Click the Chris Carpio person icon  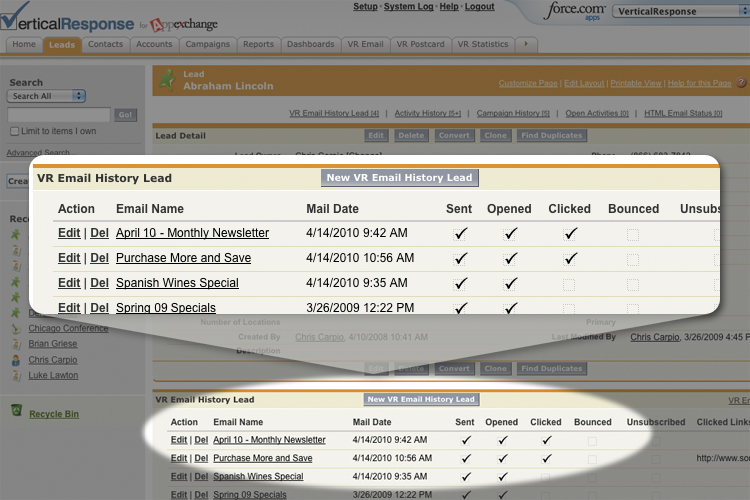[x=15, y=360]
